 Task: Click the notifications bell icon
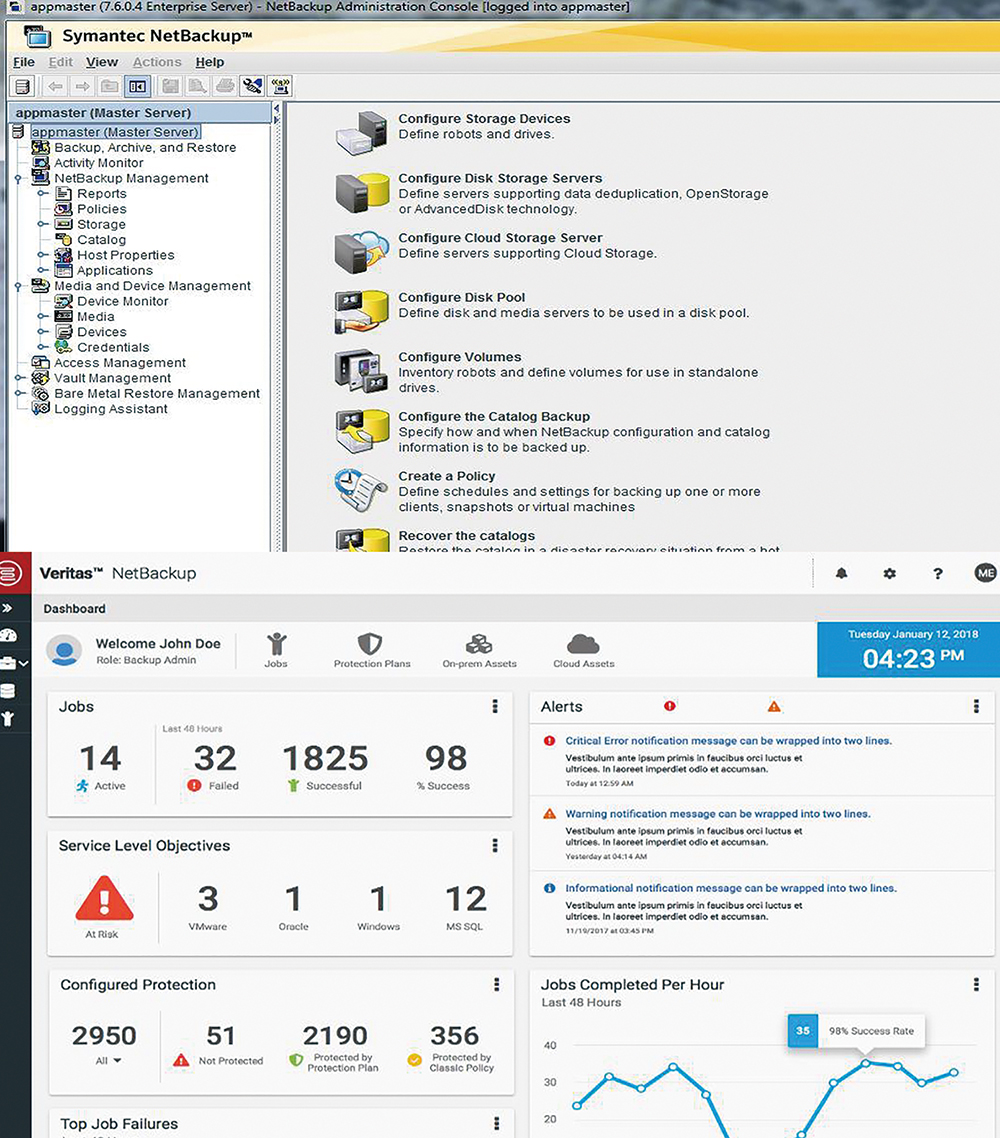[842, 573]
